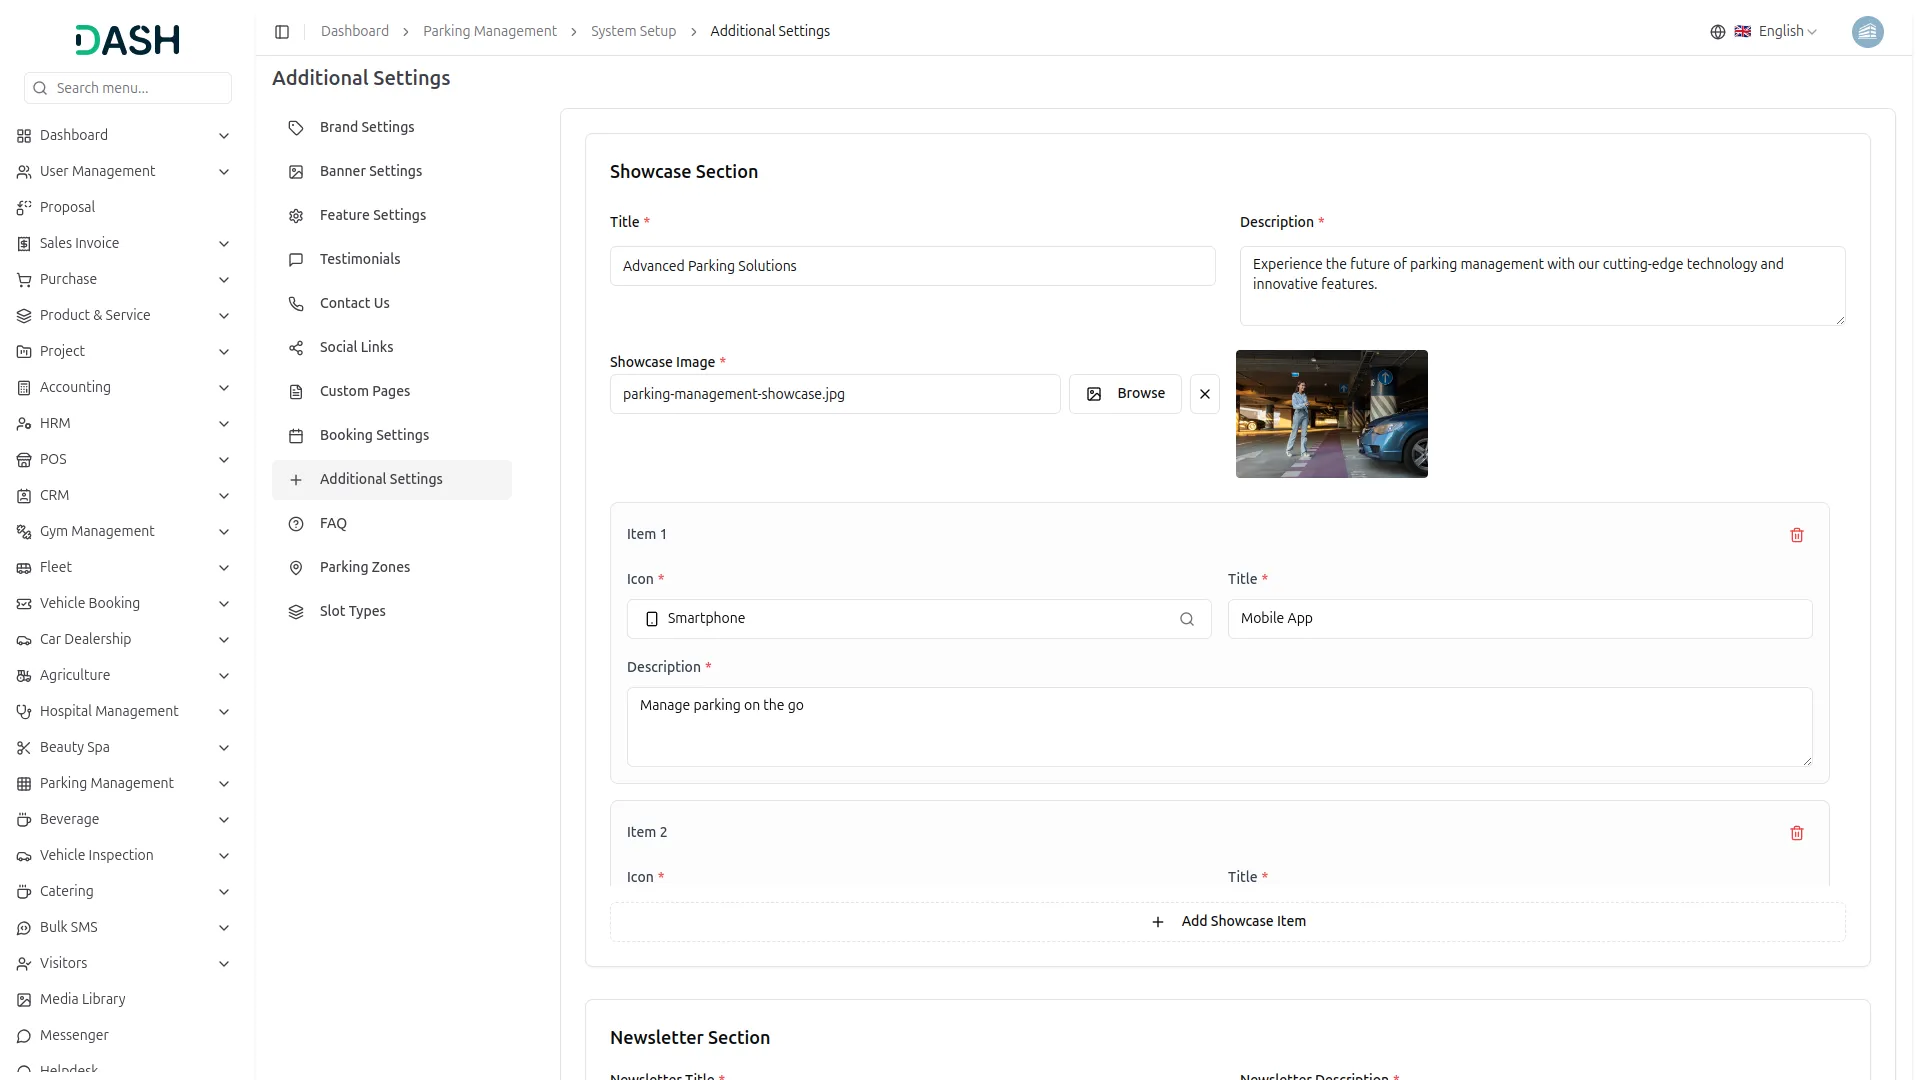Click search icon in Smartphone icon field
This screenshot has height=1080, width=1920.
1186,619
